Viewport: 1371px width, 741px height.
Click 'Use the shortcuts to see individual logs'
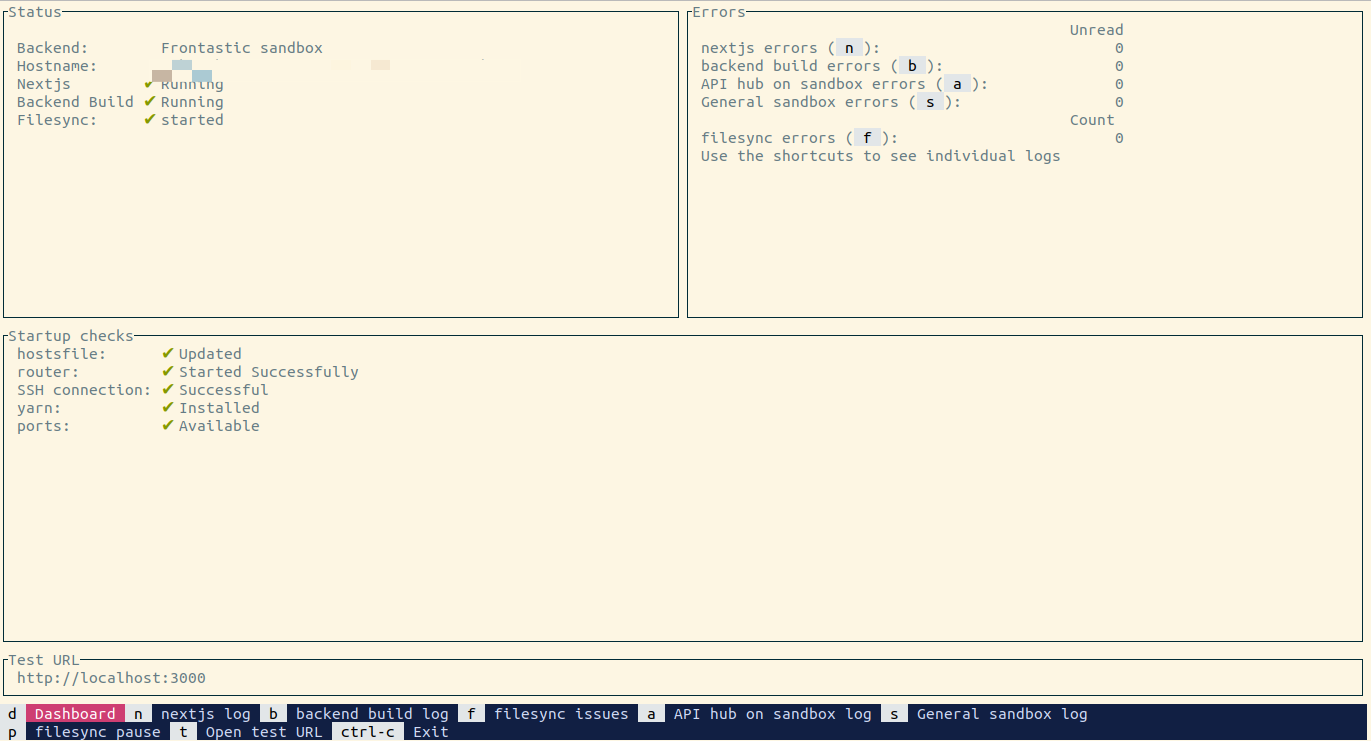881,156
